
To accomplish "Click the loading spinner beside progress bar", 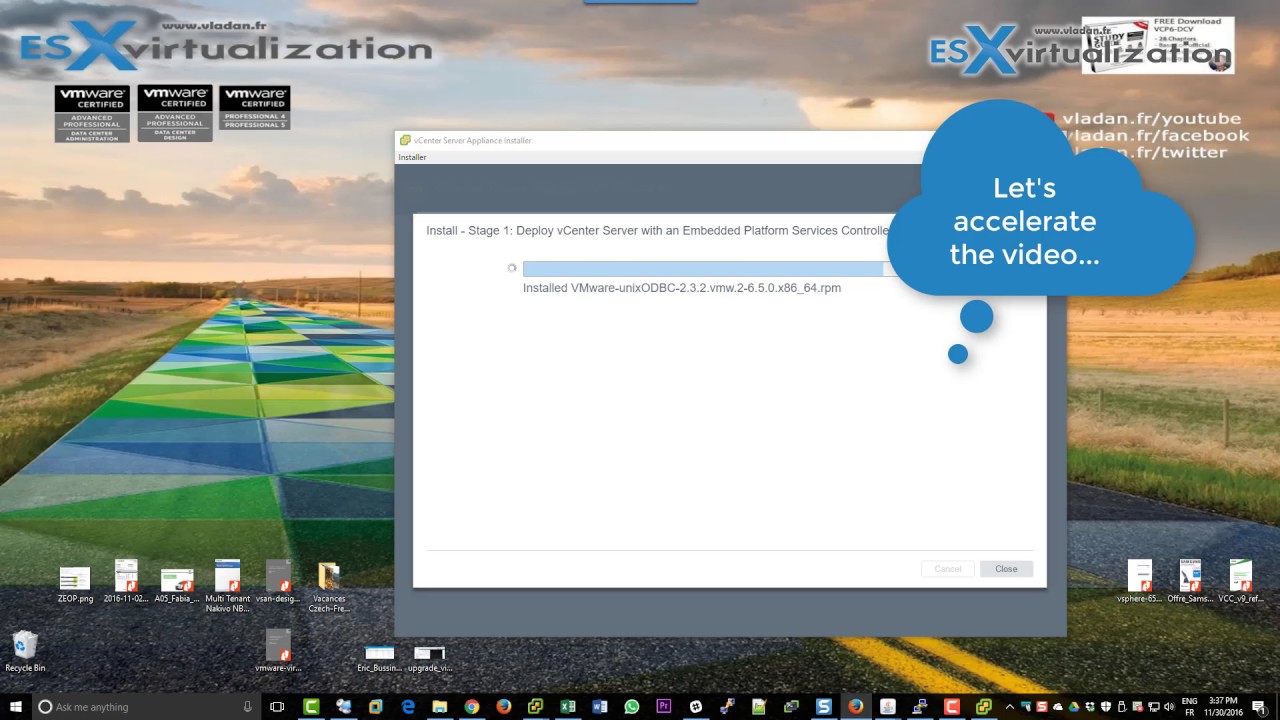I will click(x=512, y=268).
